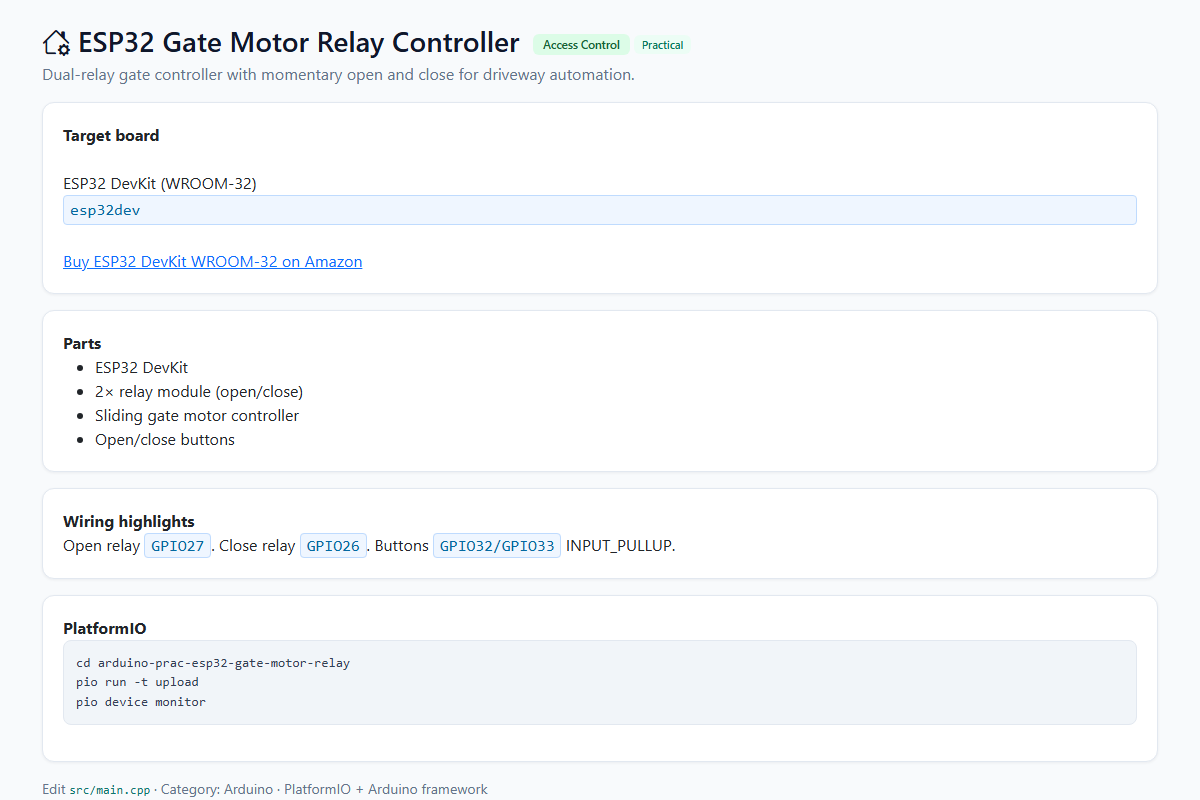Click the PlatformIO section heading

pos(105,629)
